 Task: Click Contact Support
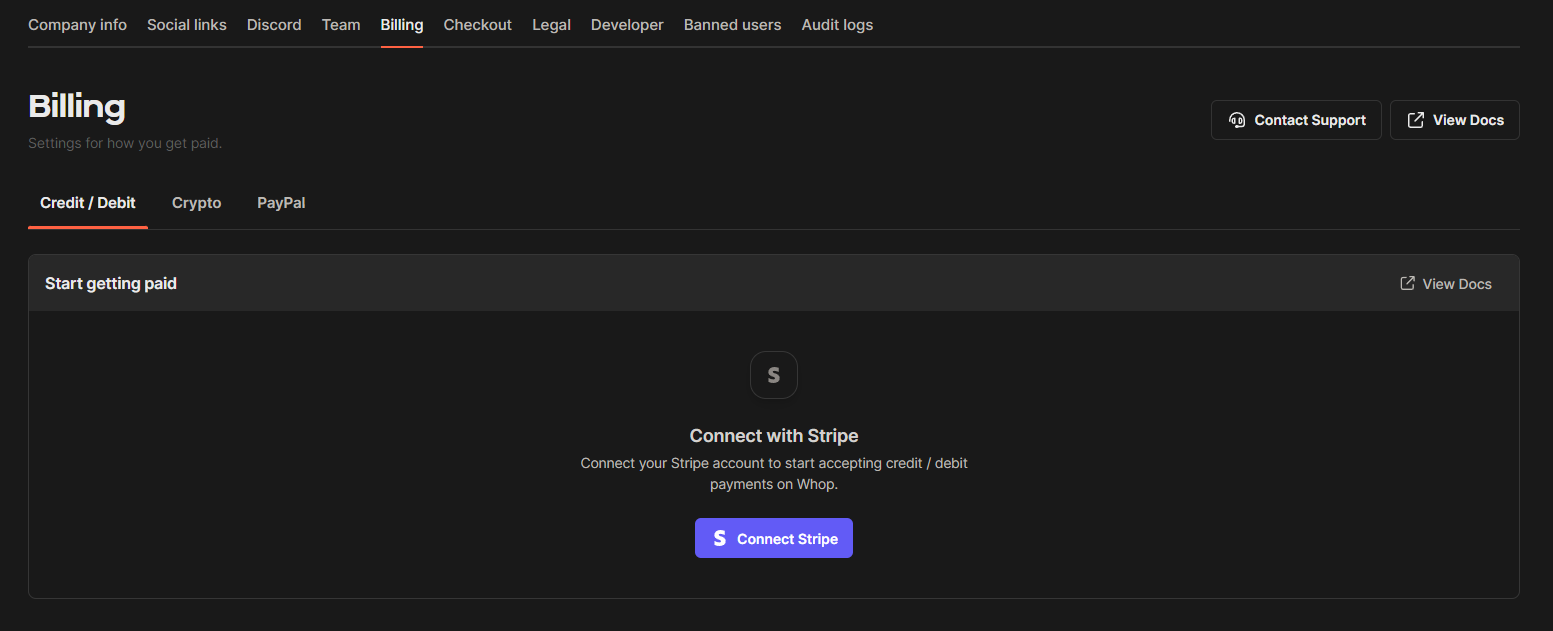[x=1296, y=119]
